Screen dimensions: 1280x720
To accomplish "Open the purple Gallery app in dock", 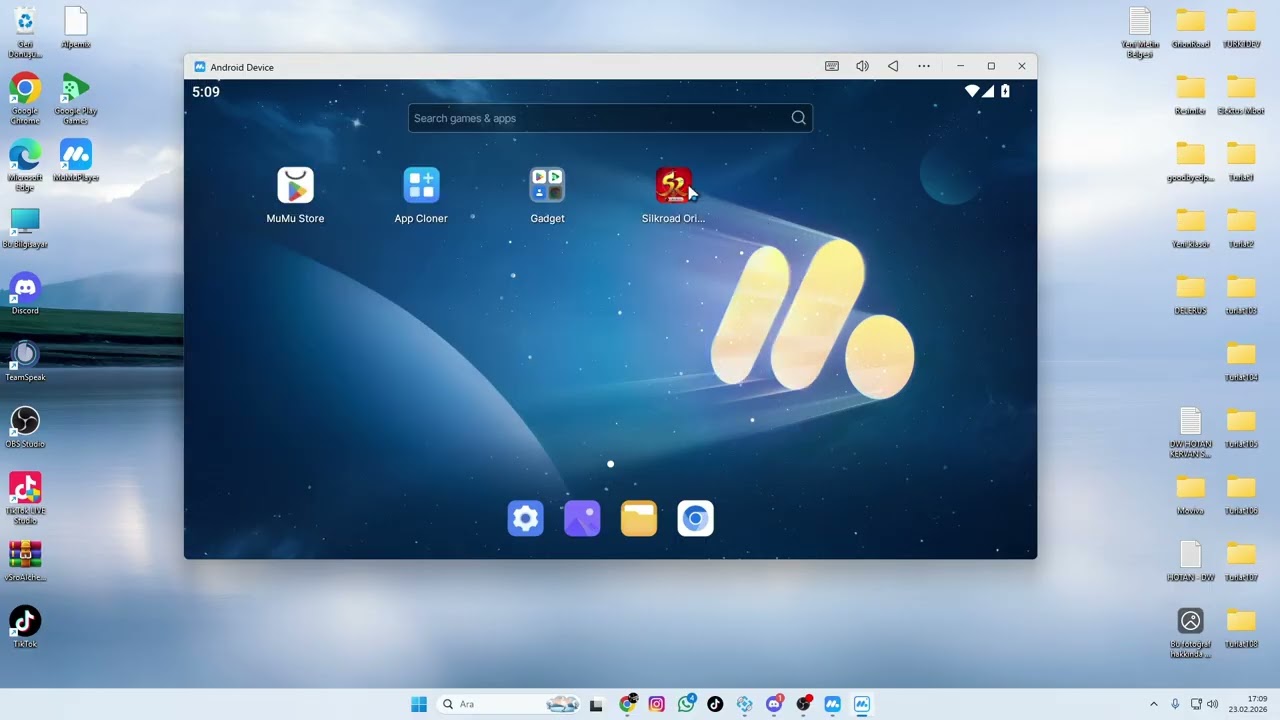I will [582, 518].
